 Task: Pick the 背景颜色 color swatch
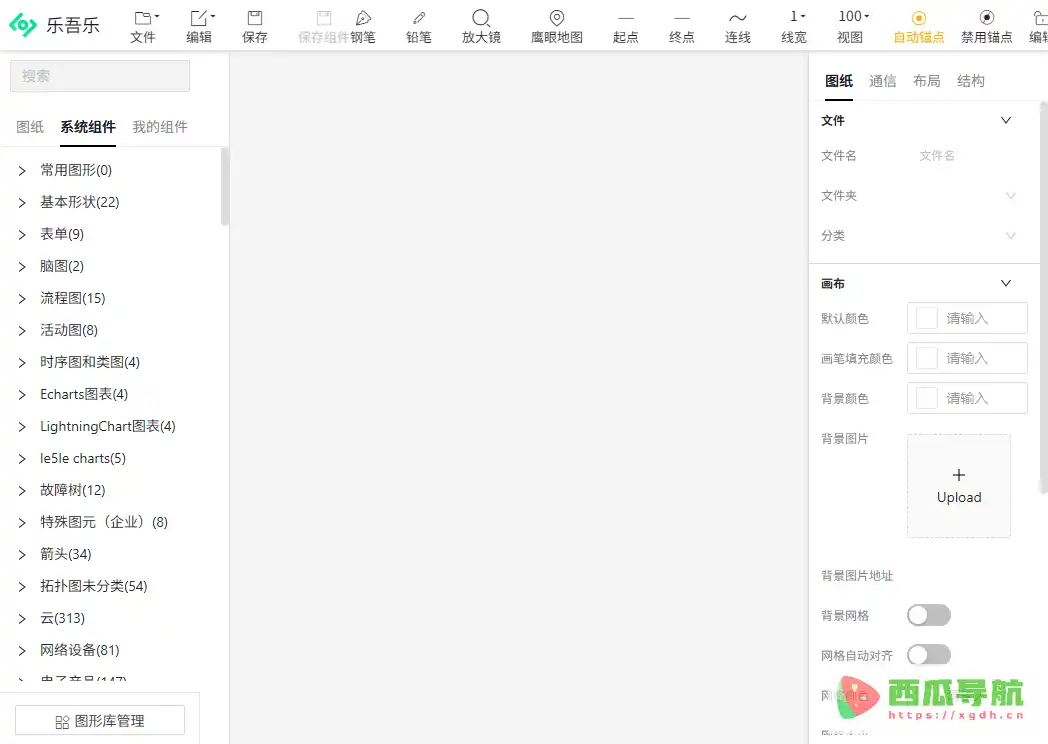tap(926, 398)
